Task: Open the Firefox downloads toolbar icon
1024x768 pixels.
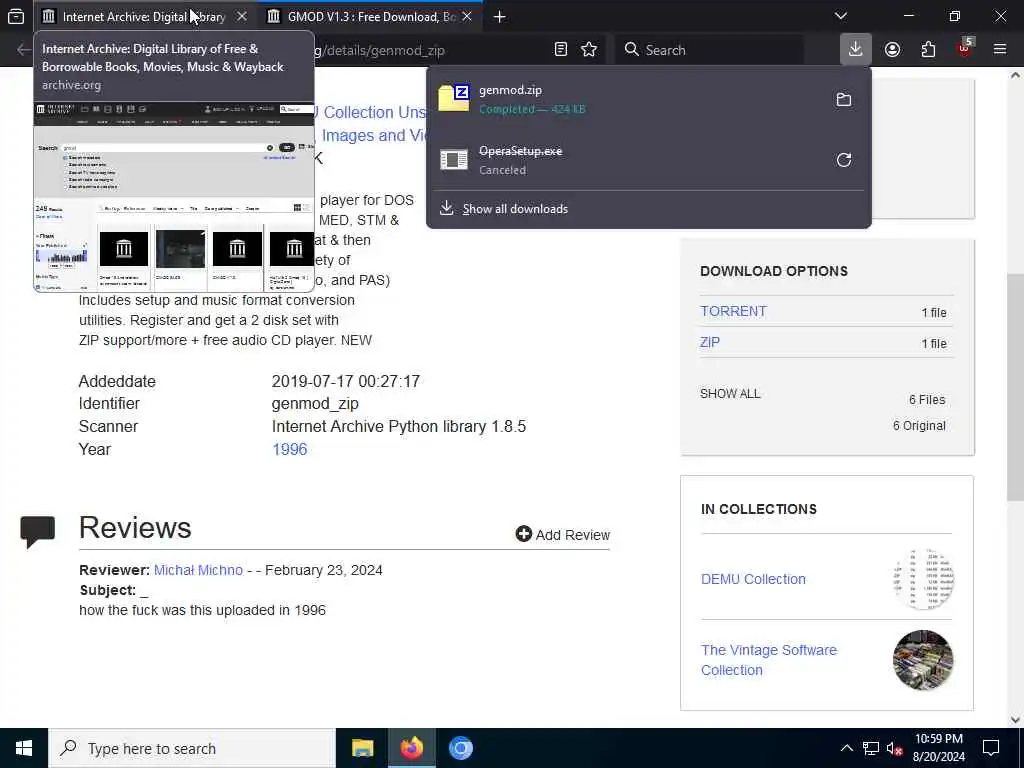Action: pyautogui.click(x=855, y=49)
